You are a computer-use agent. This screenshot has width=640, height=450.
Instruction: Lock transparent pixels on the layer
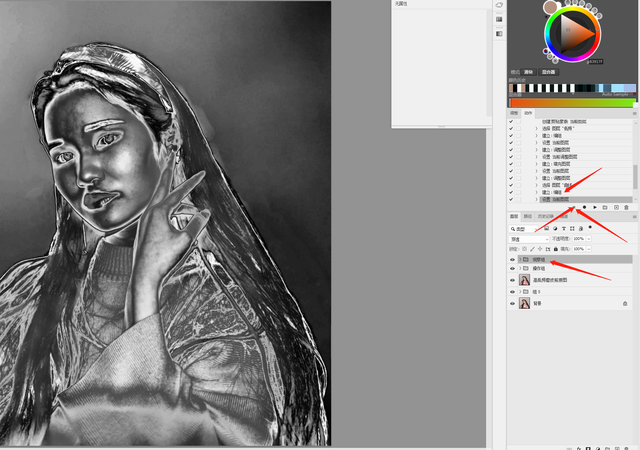pos(524,249)
